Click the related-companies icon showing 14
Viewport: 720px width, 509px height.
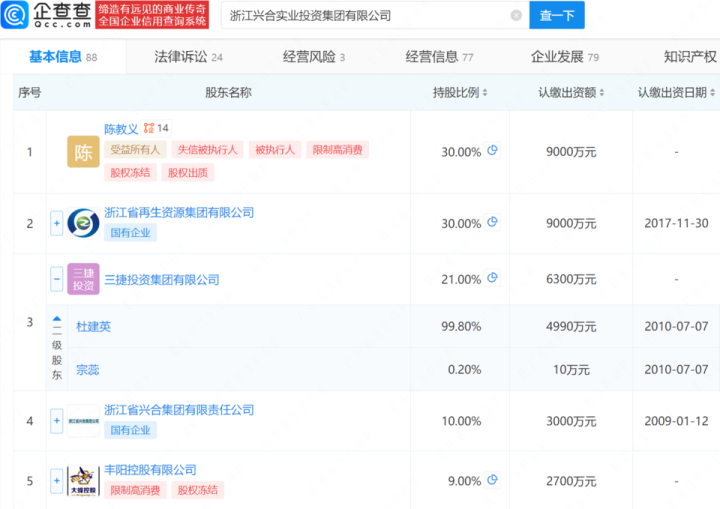[x=156, y=128]
